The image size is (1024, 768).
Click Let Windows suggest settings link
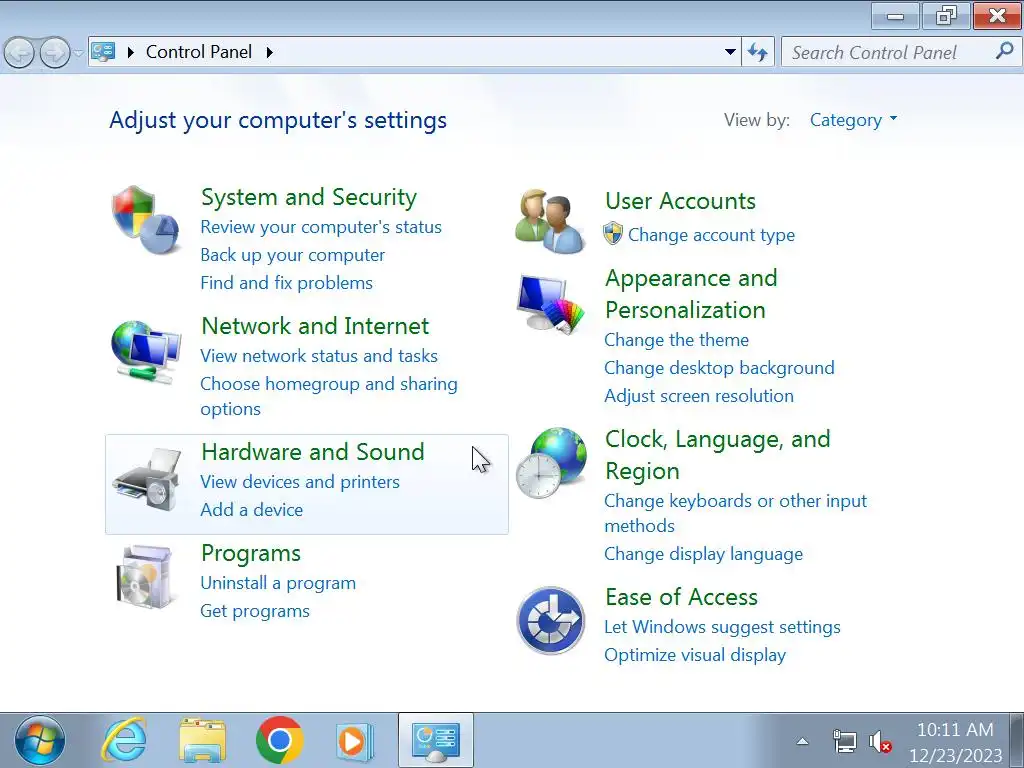(x=722, y=627)
